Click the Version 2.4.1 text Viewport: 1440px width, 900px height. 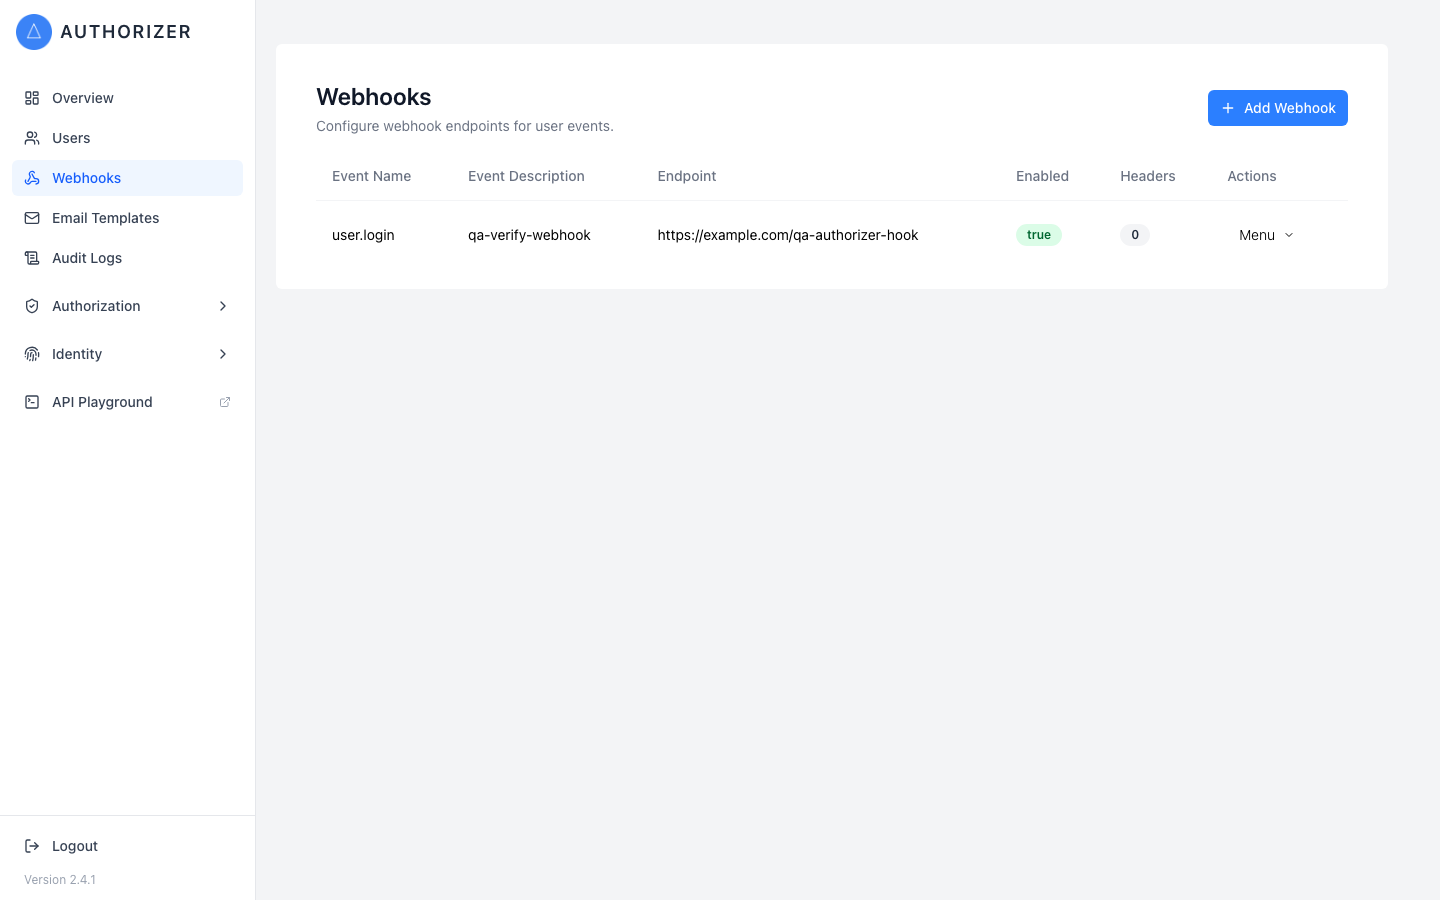tap(60, 880)
